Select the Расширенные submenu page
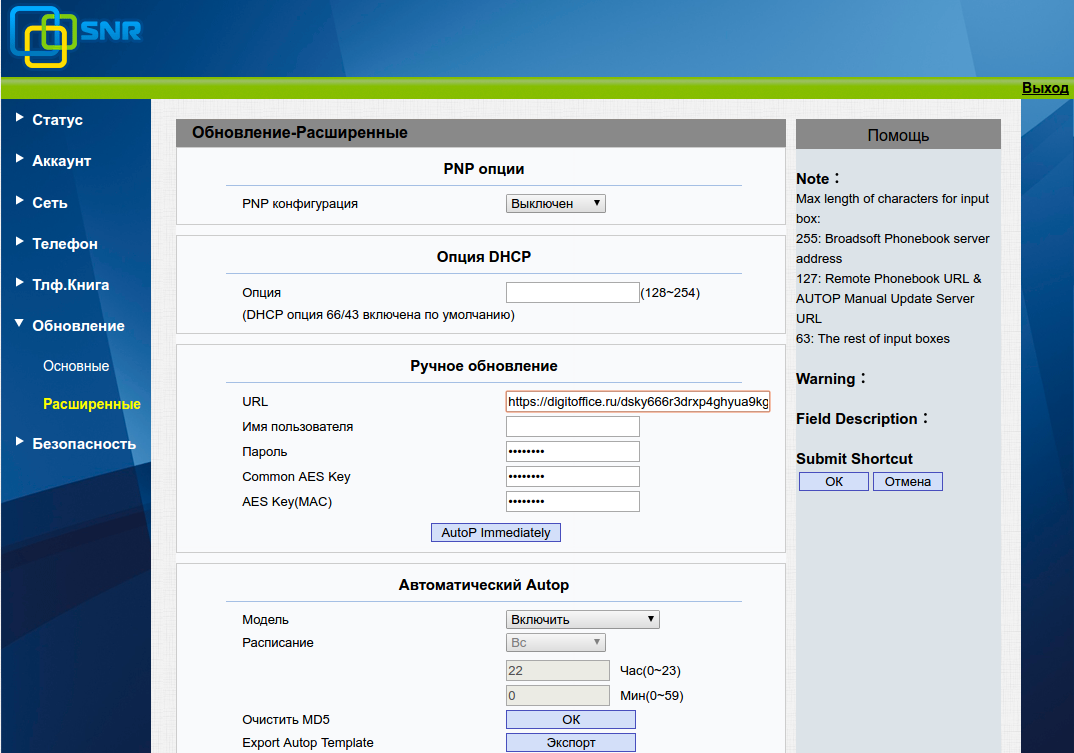 coord(92,404)
